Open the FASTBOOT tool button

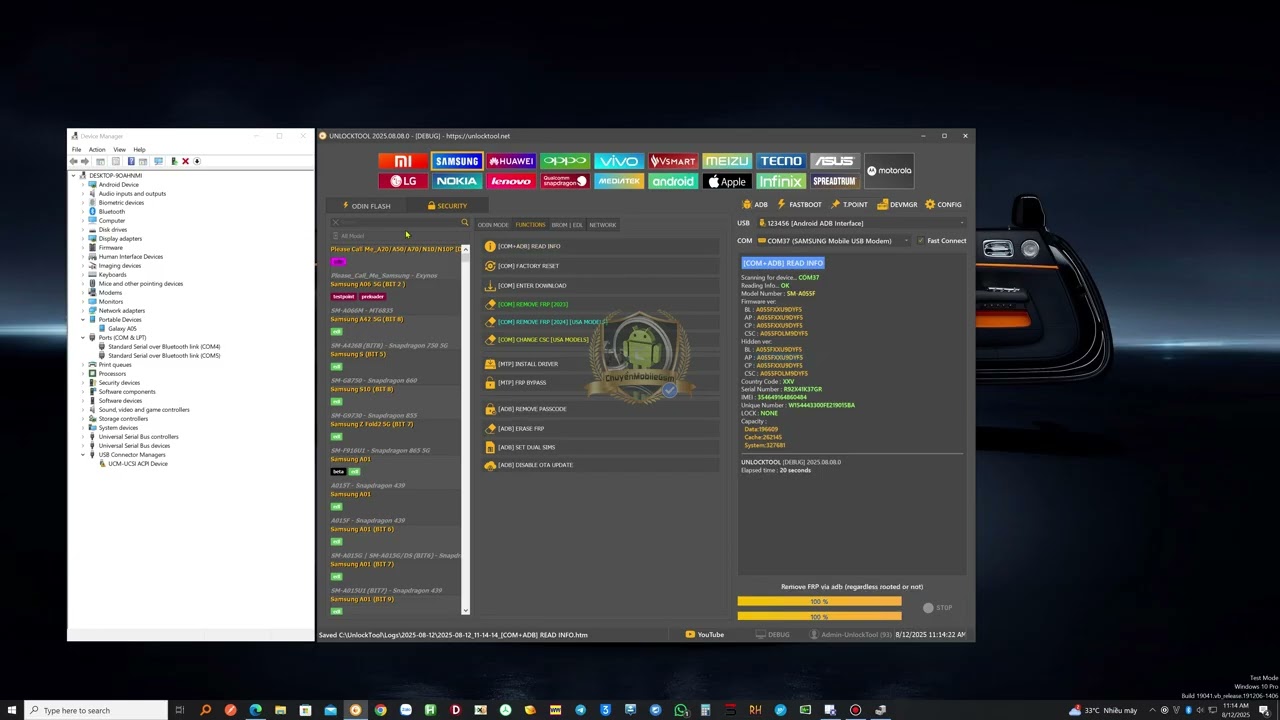[x=799, y=205]
